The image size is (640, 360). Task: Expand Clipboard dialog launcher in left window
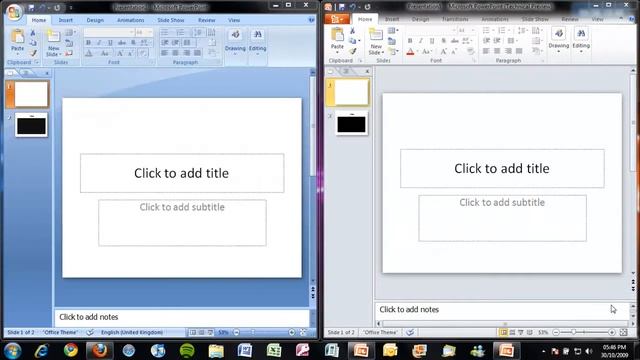pyautogui.click(x=36, y=62)
